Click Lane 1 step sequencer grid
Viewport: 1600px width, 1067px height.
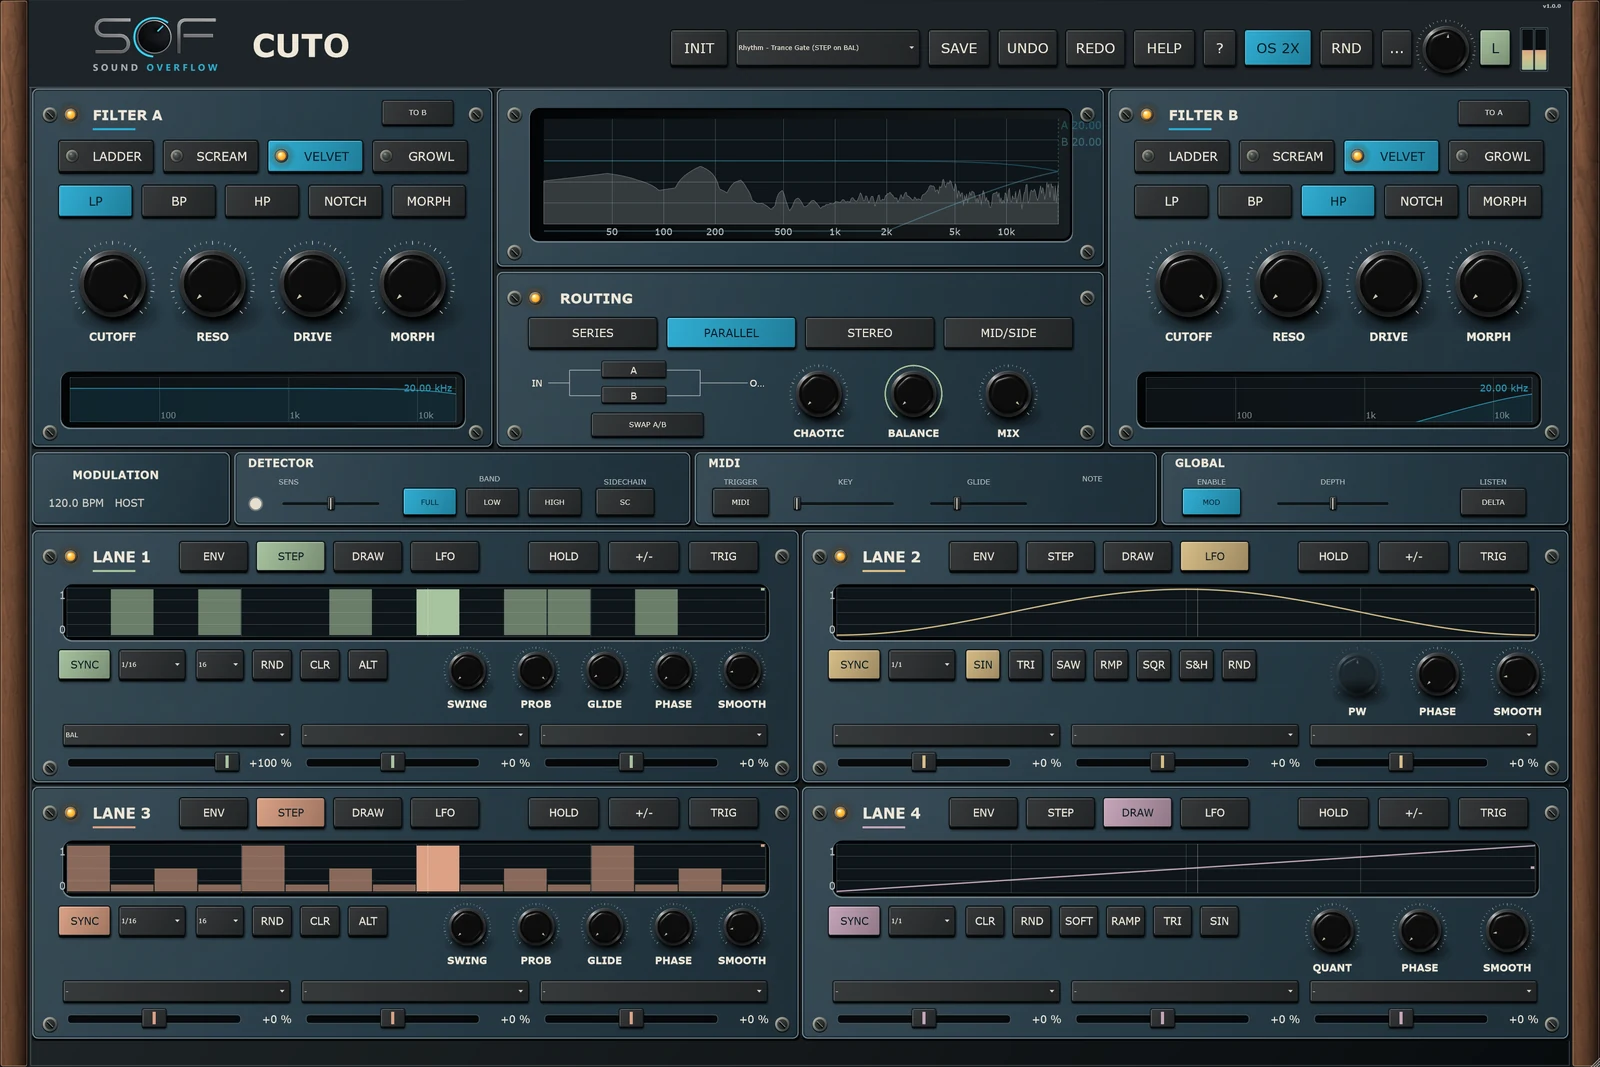pos(415,612)
